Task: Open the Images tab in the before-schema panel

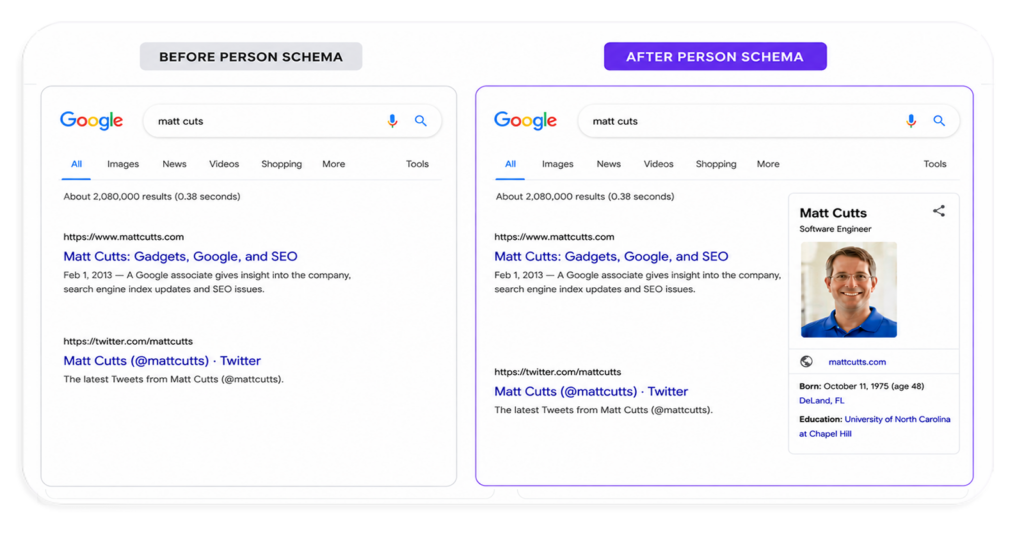Action: tap(123, 164)
